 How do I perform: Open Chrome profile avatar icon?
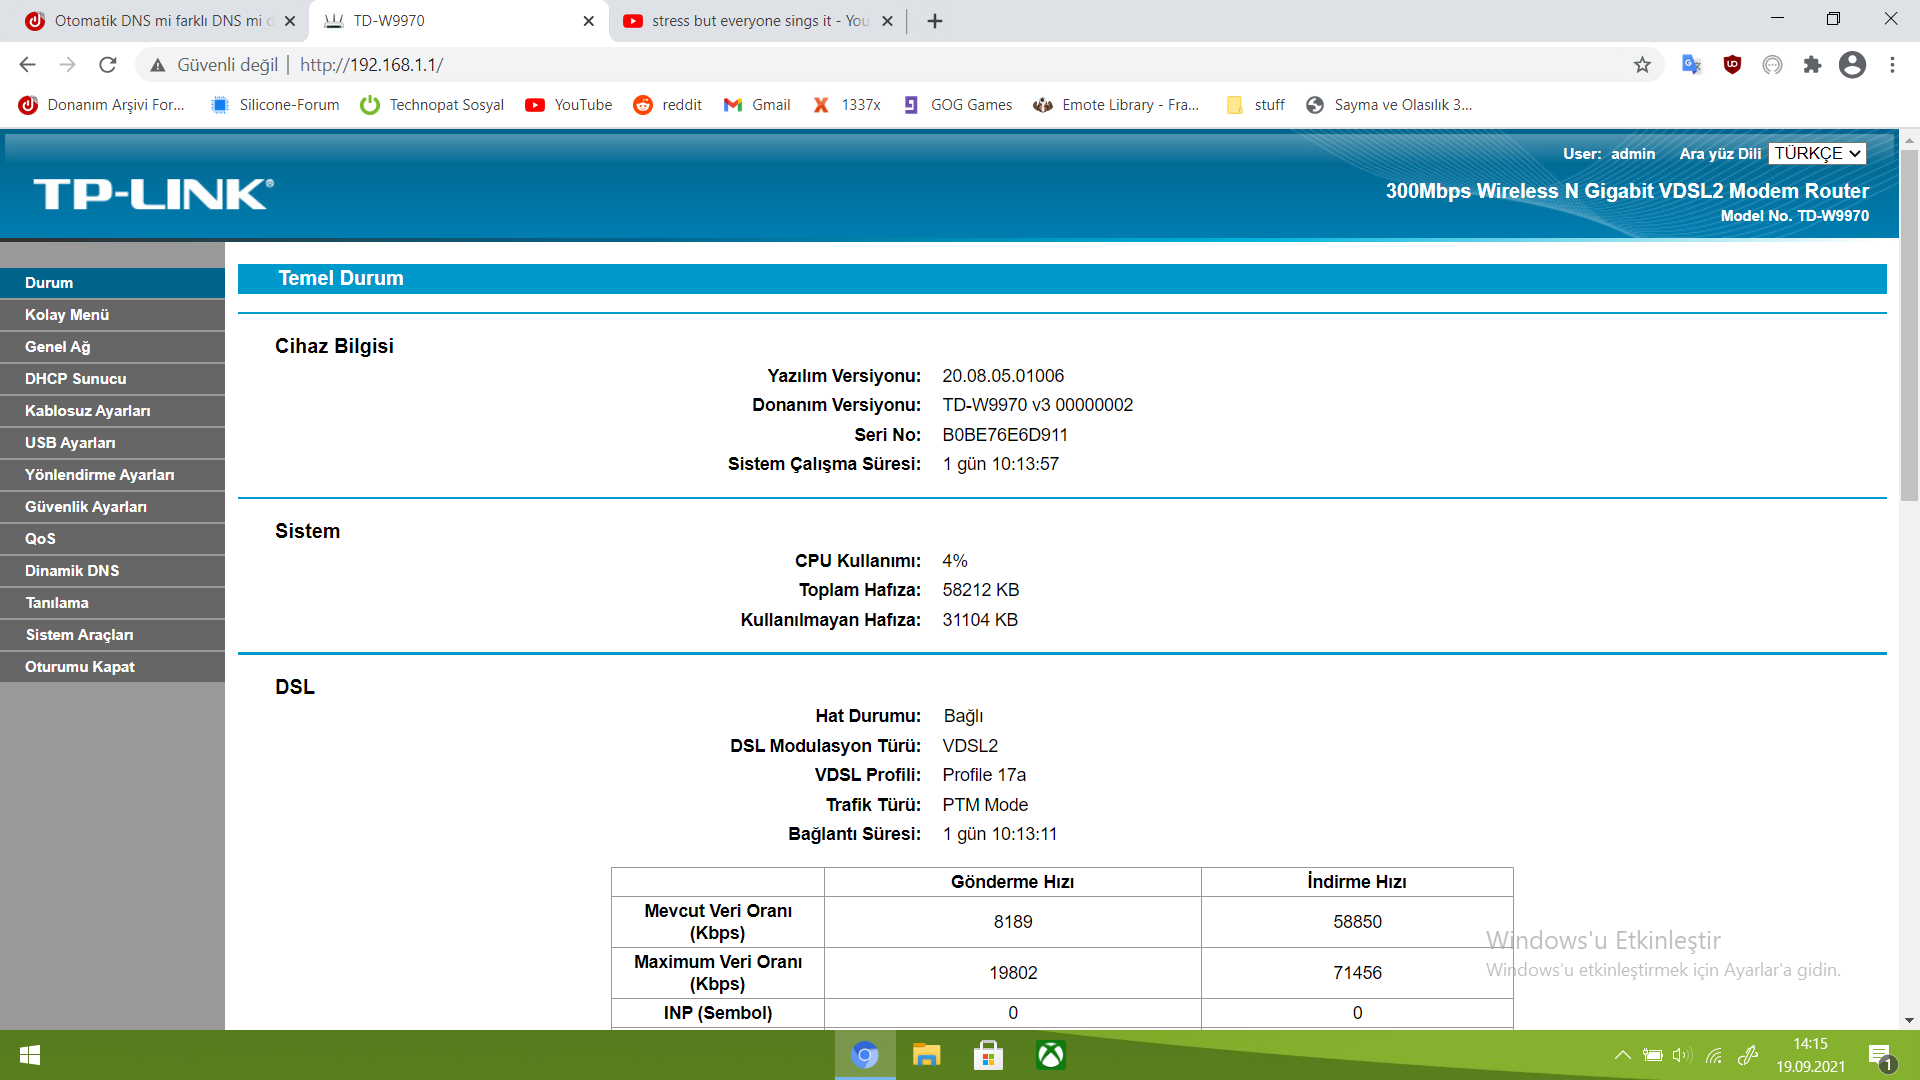click(1852, 65)
